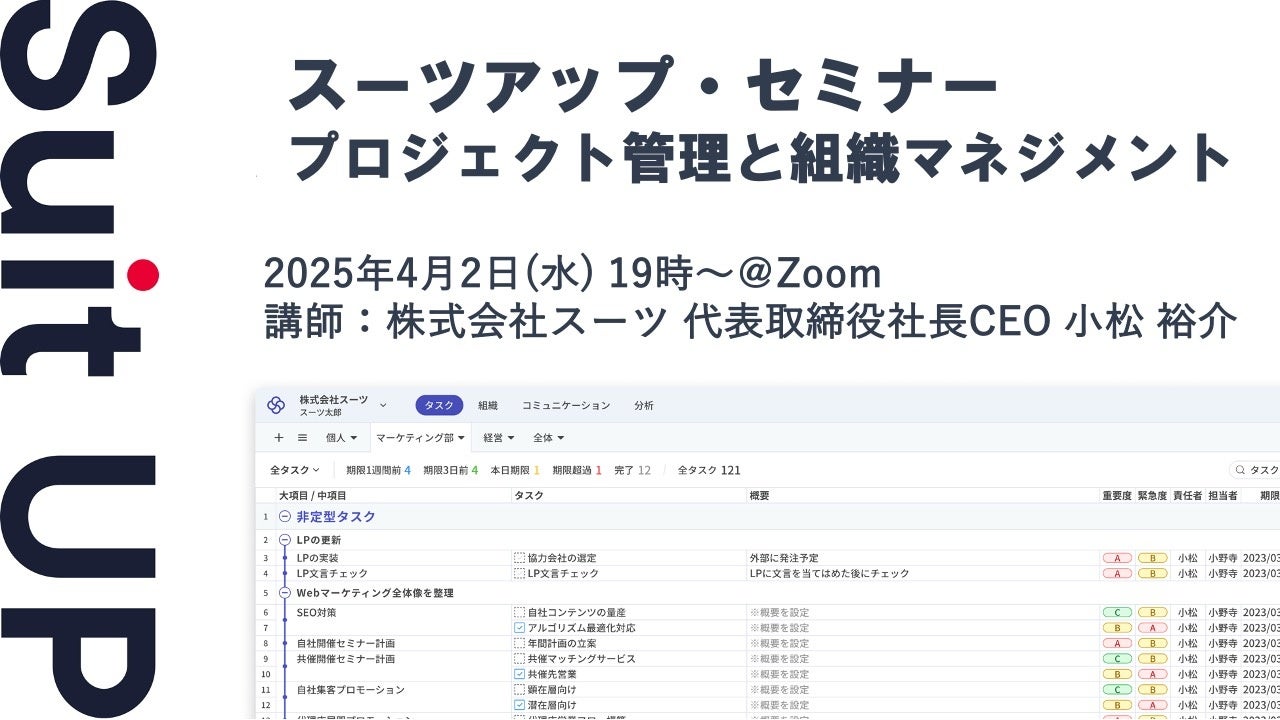
Task: Select the 共催開催セミナー計画 item cell
Action: 346,659
